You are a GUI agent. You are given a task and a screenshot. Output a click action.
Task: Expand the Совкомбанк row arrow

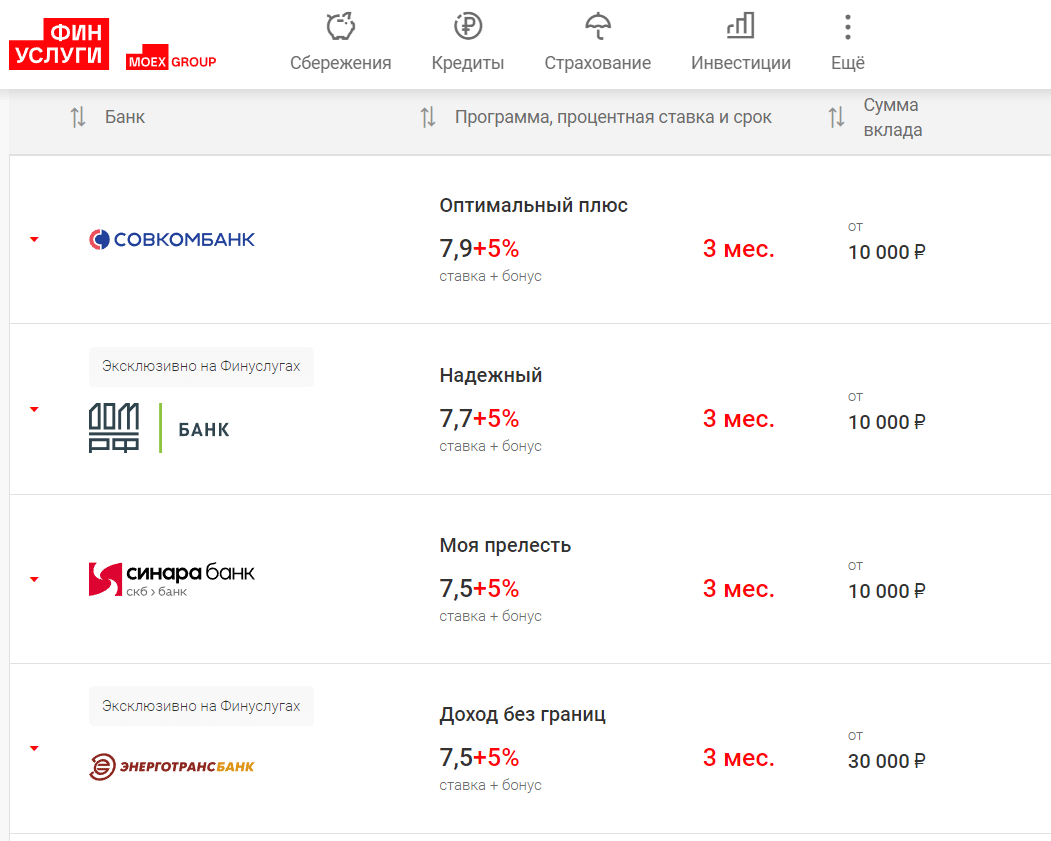[34, 239]
